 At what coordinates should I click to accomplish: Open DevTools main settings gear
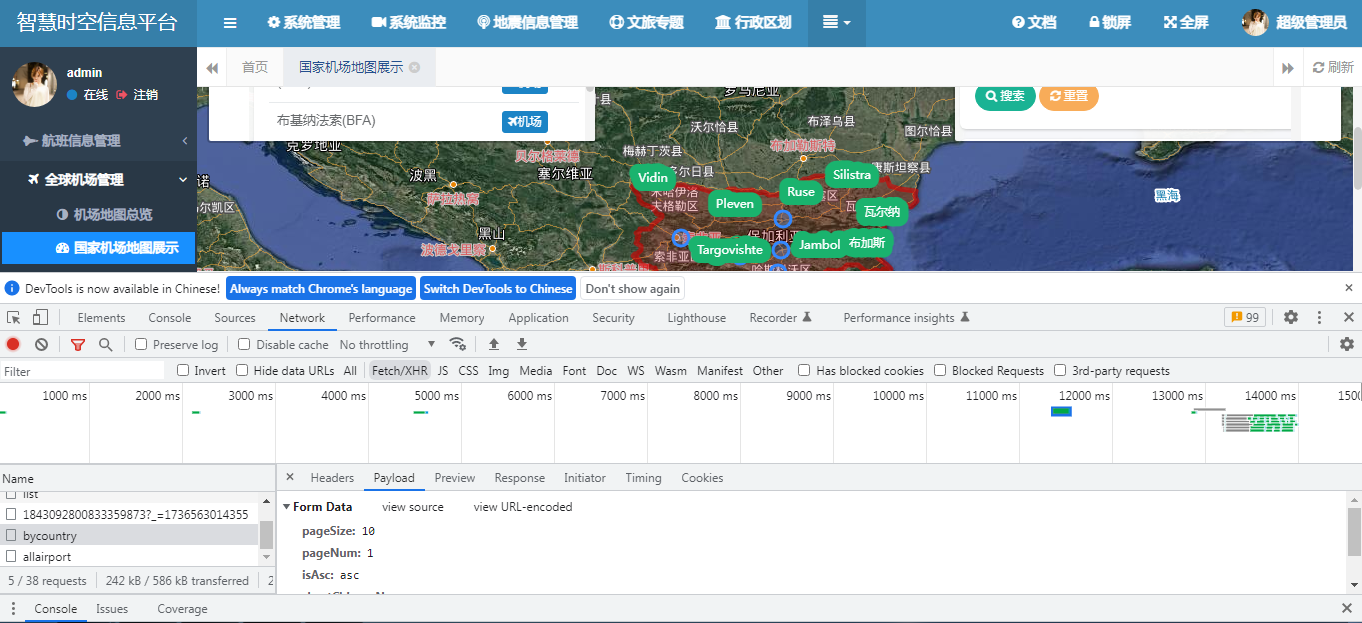click(1291, 317)
